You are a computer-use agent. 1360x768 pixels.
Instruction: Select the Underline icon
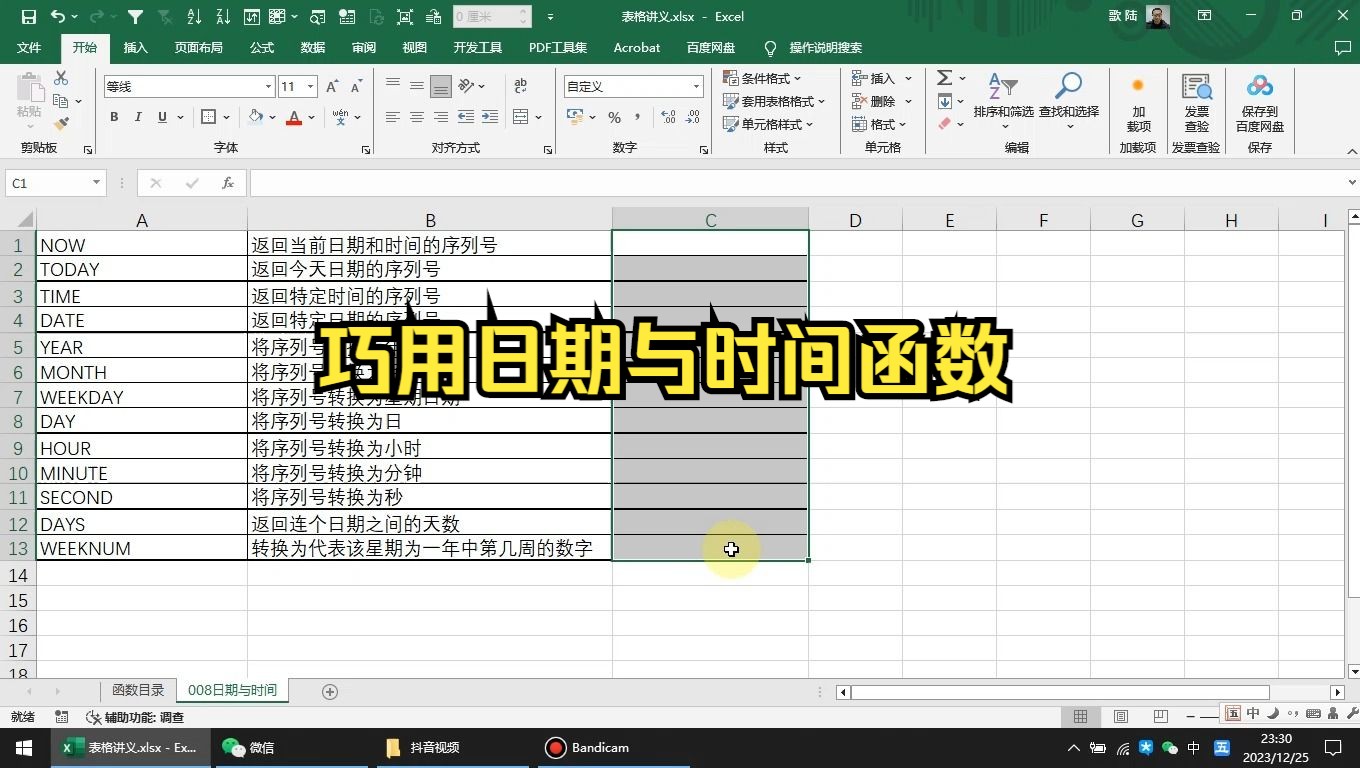160,117
